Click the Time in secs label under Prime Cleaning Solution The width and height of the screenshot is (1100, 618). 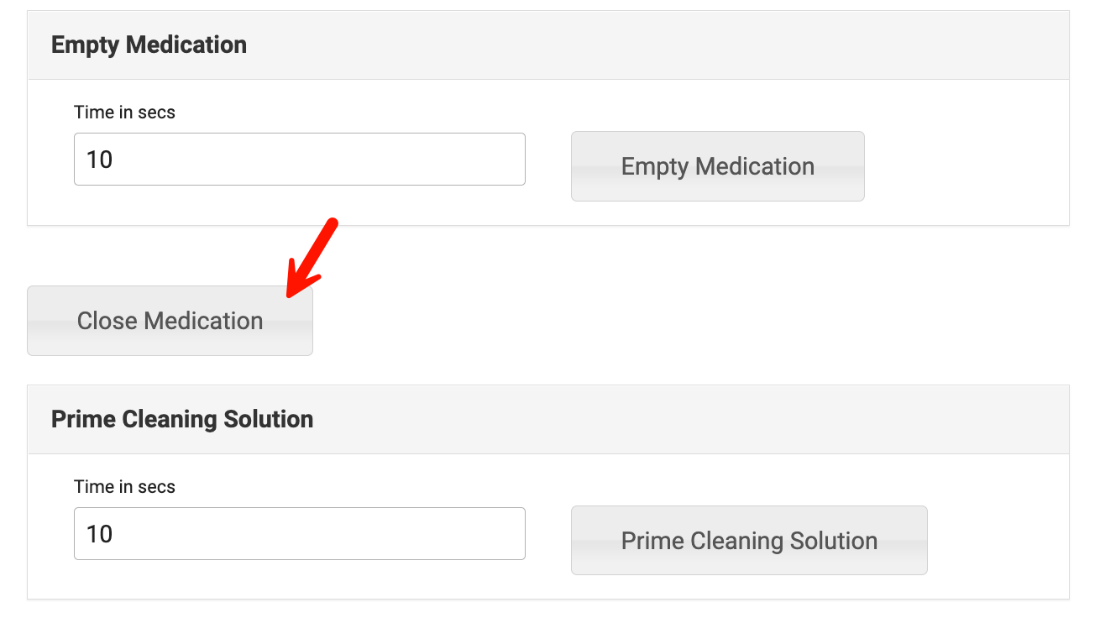click(124, 487)
